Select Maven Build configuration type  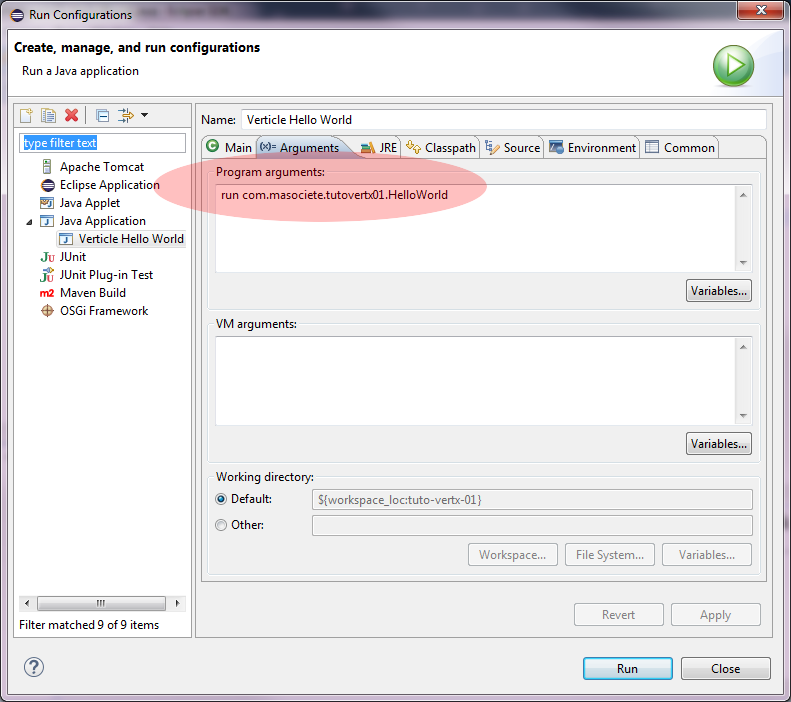click(92, 293)
